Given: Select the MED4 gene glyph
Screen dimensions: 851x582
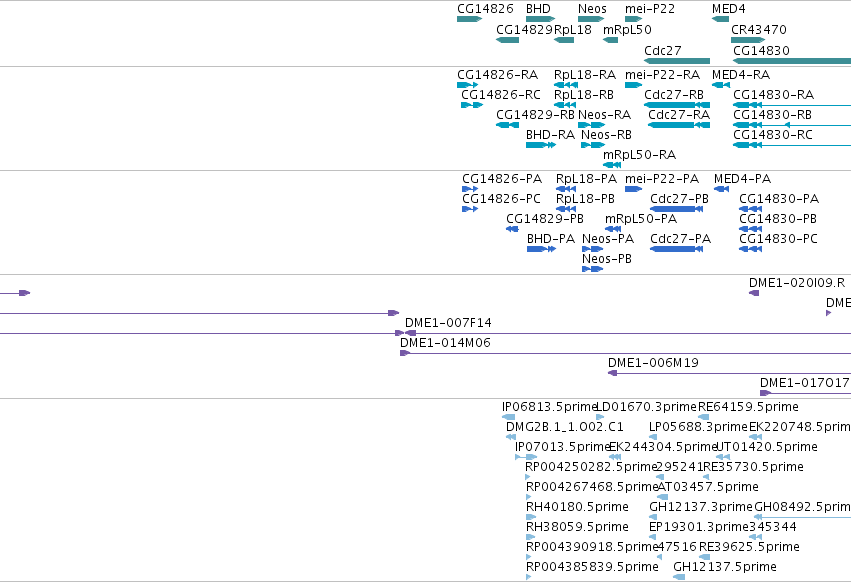Looking at the screenshot, I should click(x=720, y=19).
